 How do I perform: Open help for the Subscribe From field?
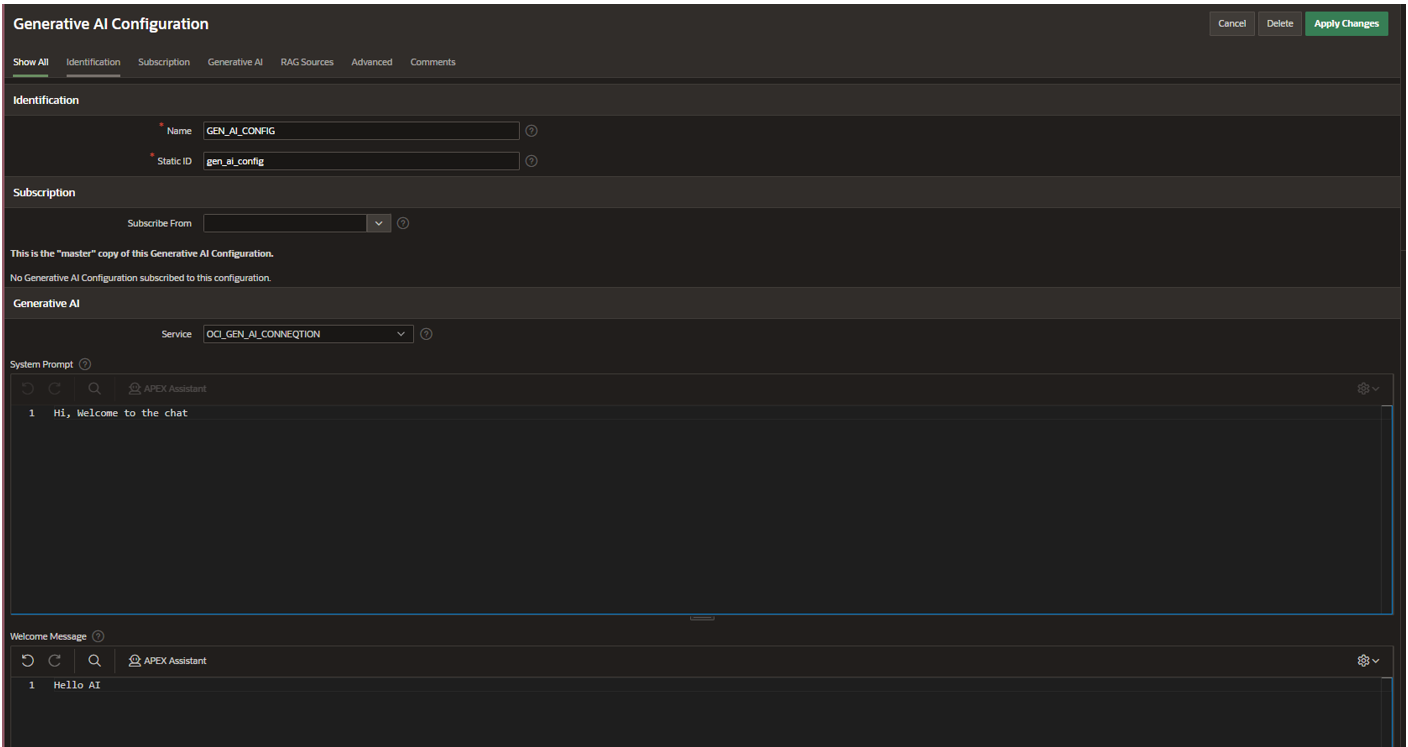coord(403,224)
